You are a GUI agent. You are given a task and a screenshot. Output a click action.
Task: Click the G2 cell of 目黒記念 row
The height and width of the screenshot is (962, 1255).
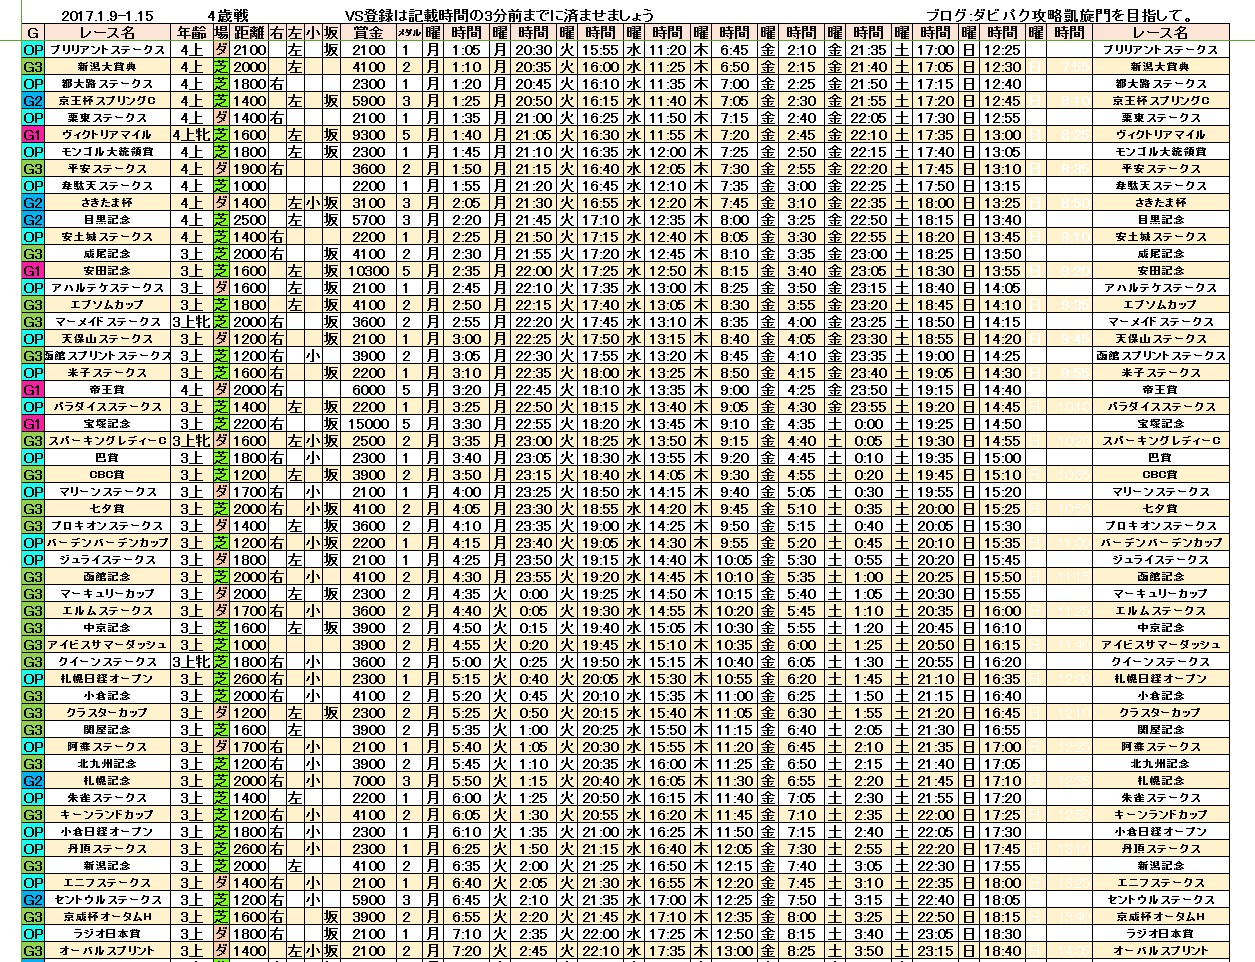(x=33, y=220)
